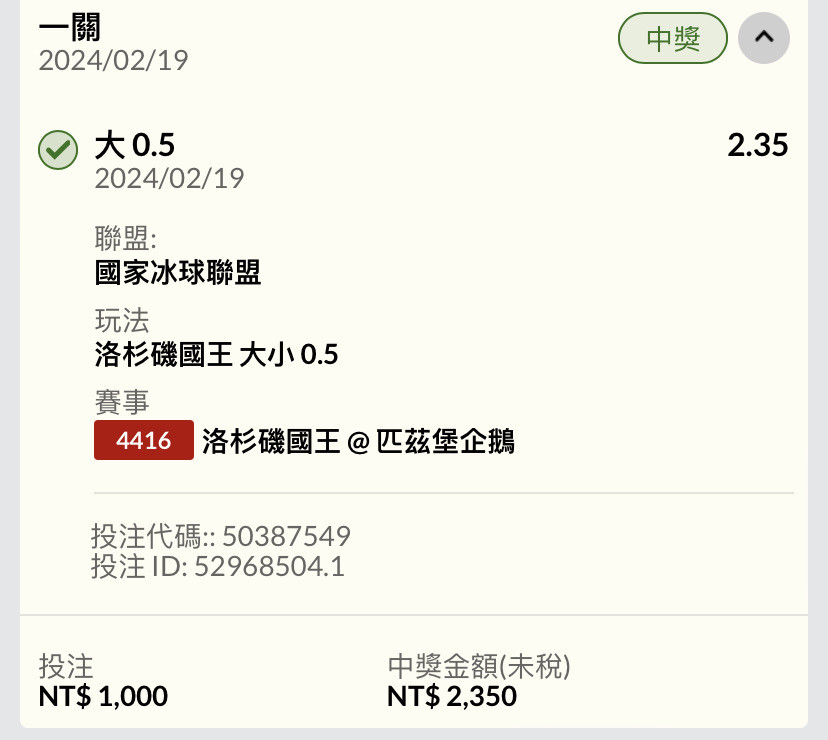828x740 pixels.
Task: Select the red 4416 event code badge
Action: pyautogui.click(x=144, y=440)
